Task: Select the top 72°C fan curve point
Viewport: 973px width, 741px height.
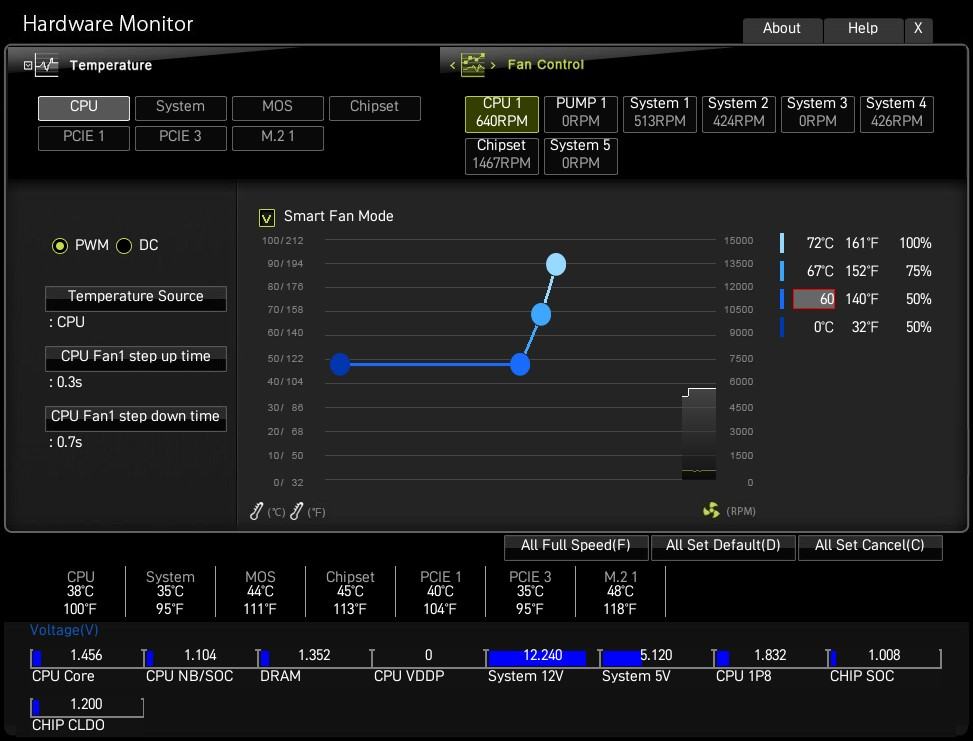Action: click(x=556, y=264)
